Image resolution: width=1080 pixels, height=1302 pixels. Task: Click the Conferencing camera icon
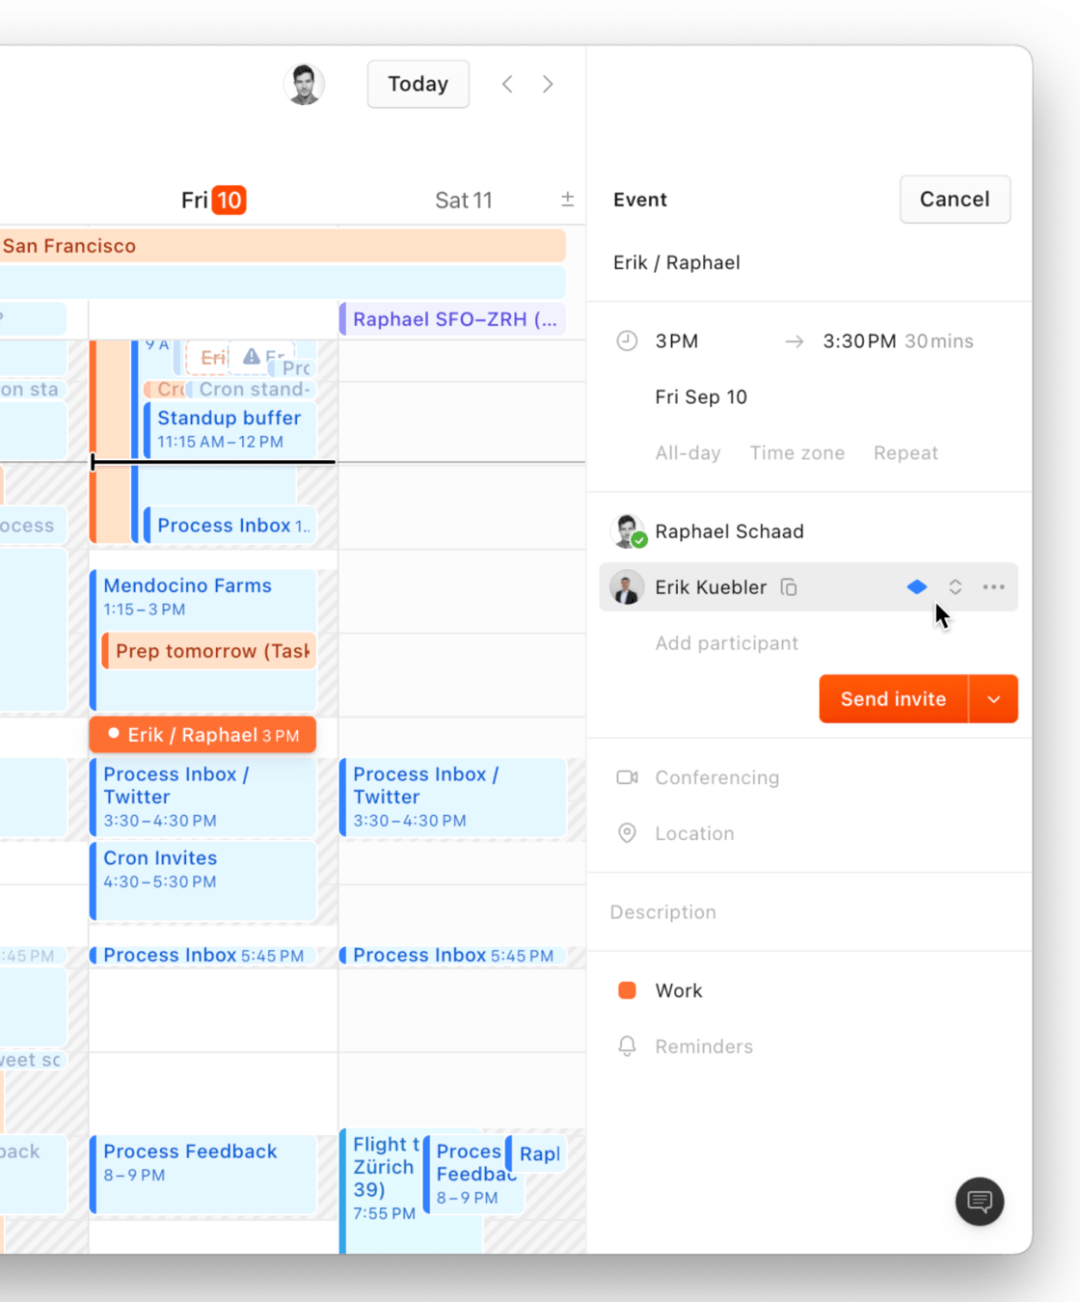coord(627,777)
